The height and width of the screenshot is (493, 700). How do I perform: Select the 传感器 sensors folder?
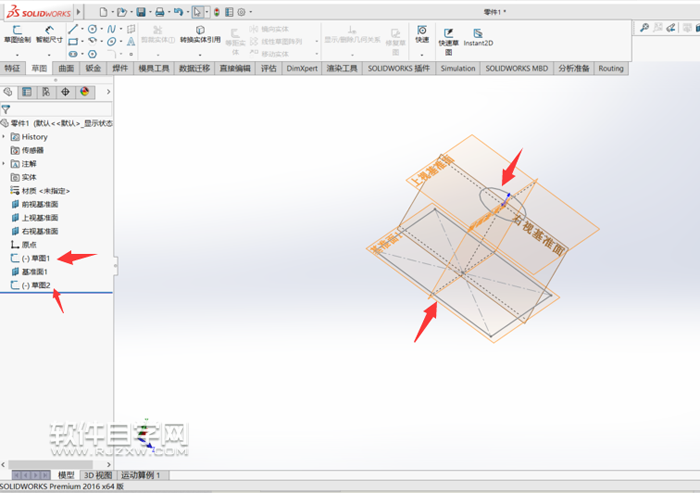tap(27, 150)
